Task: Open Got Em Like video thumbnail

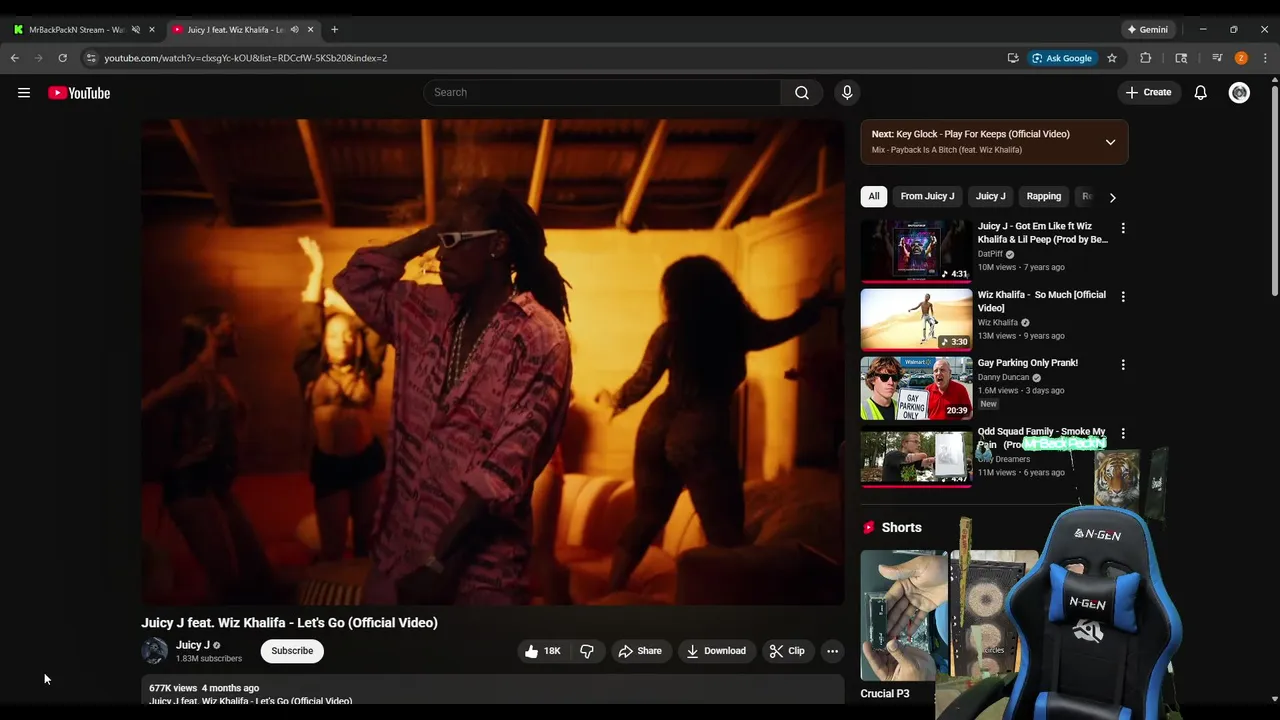Action: [x=916, y=252]
